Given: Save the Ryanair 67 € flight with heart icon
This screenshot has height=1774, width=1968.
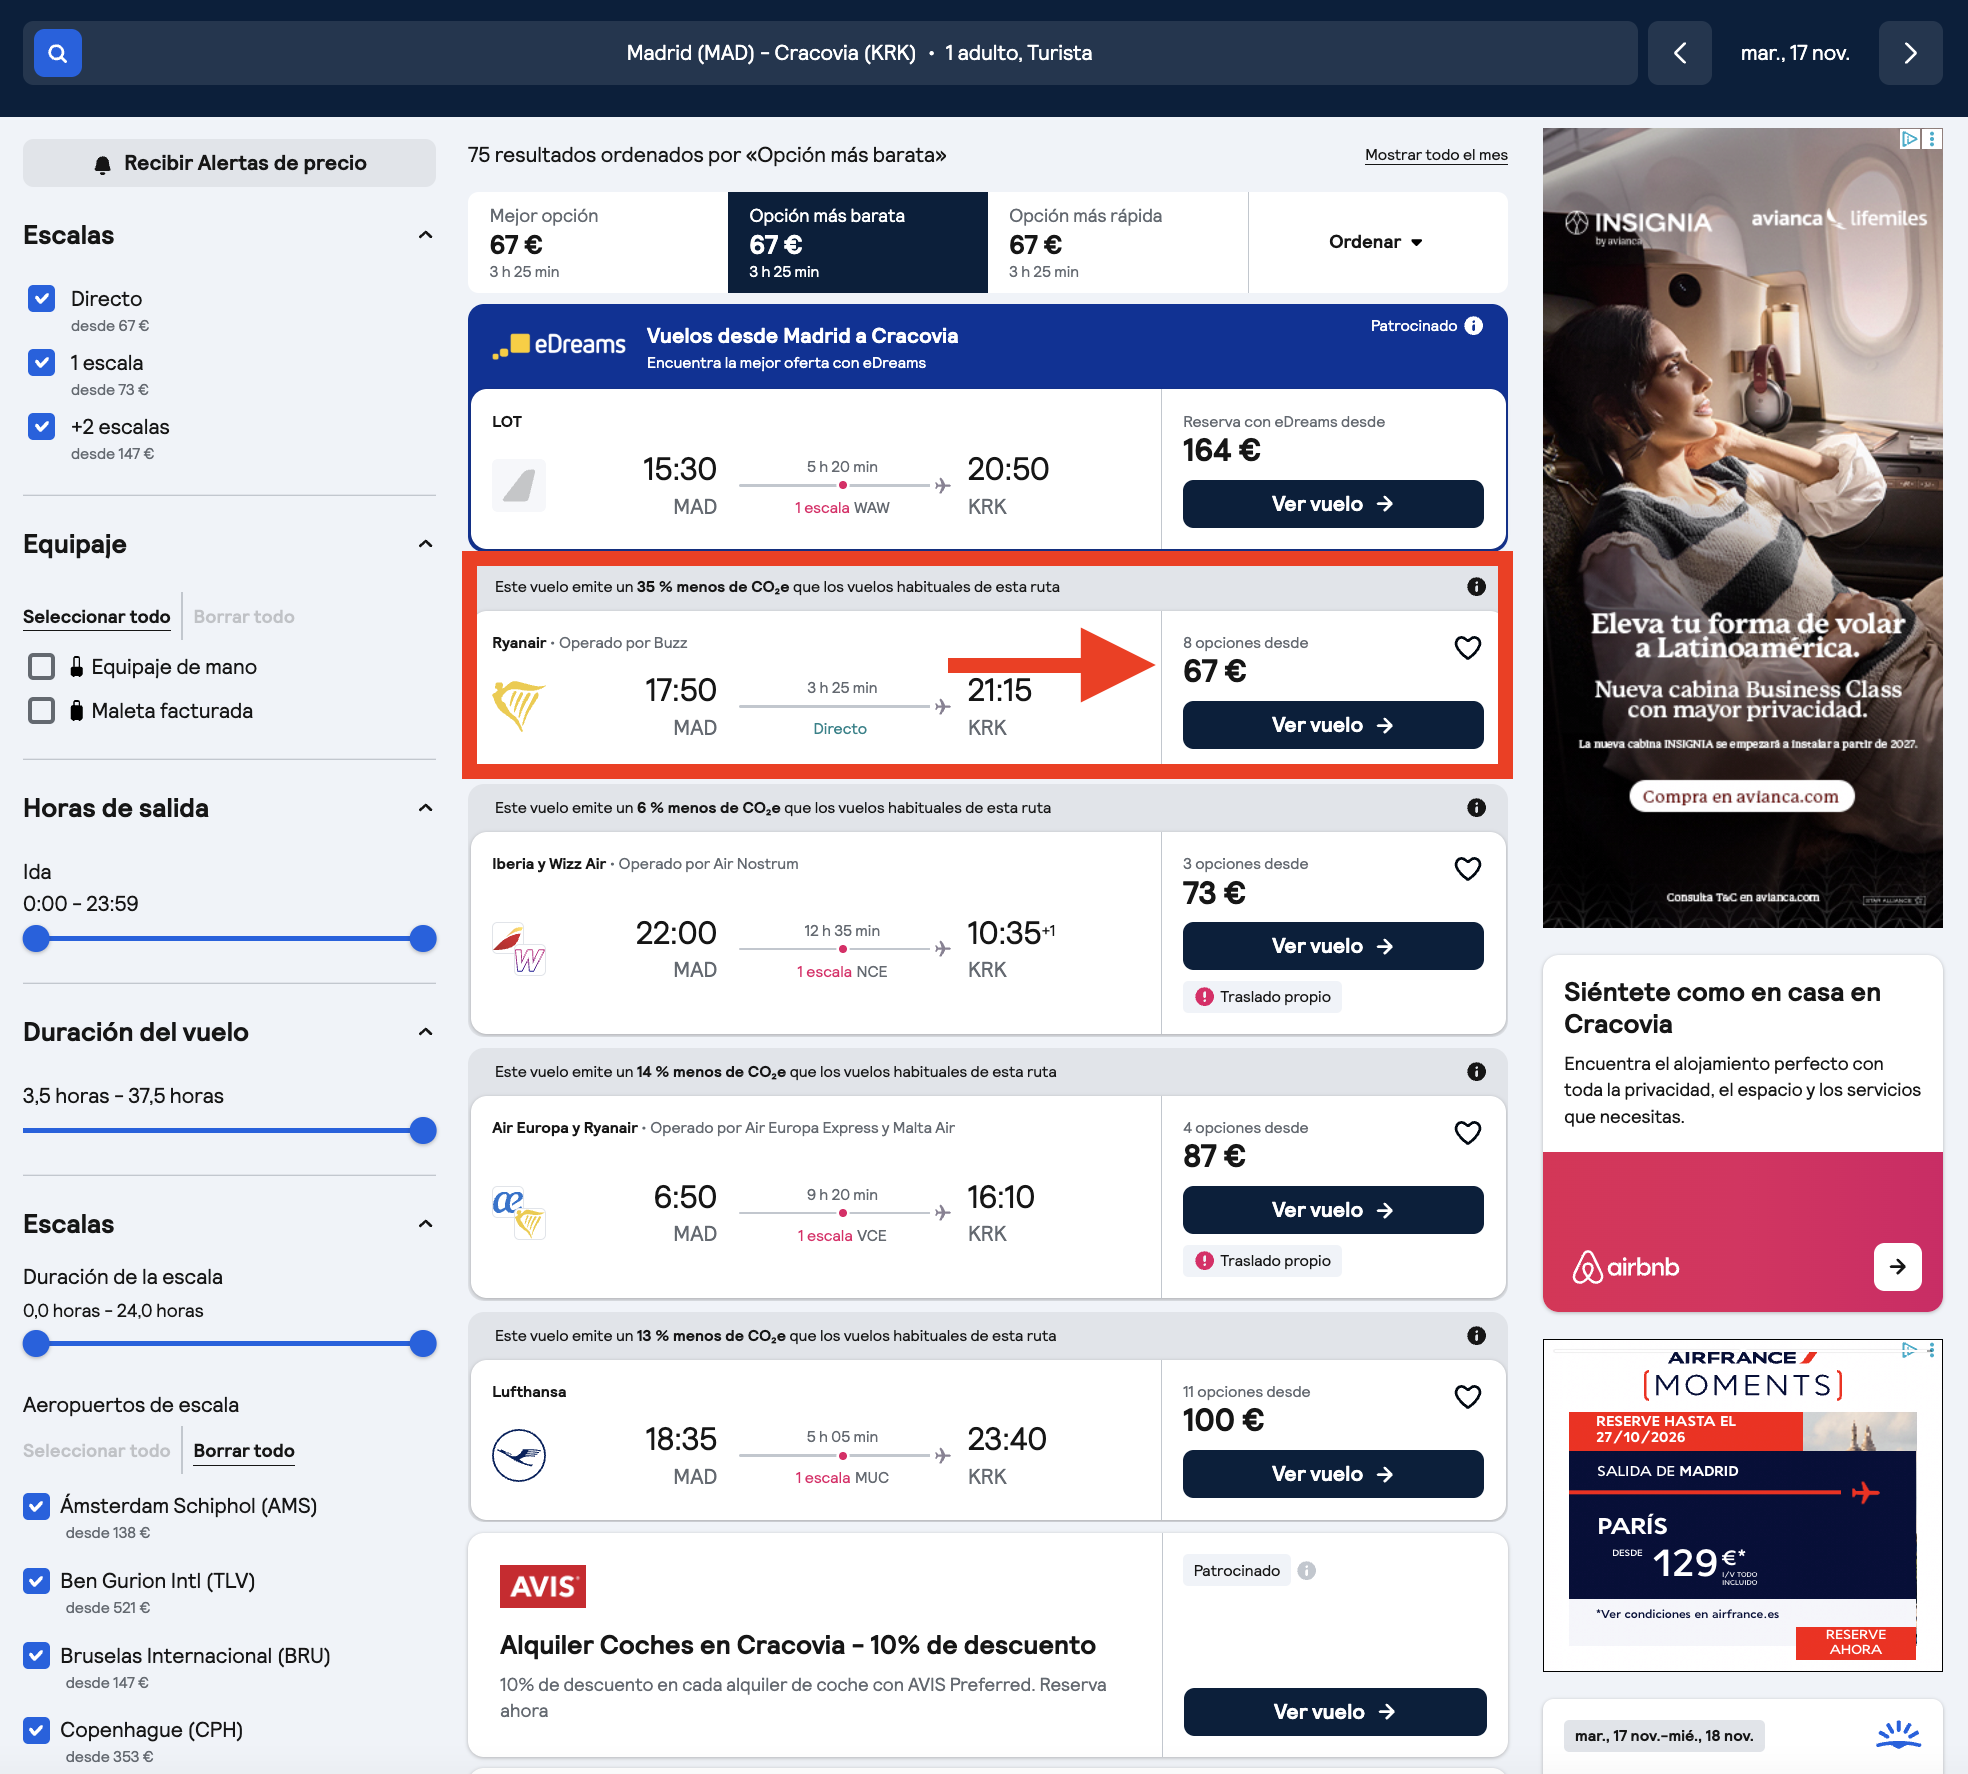Looking at the screenshot, I should click(1467, 648).
